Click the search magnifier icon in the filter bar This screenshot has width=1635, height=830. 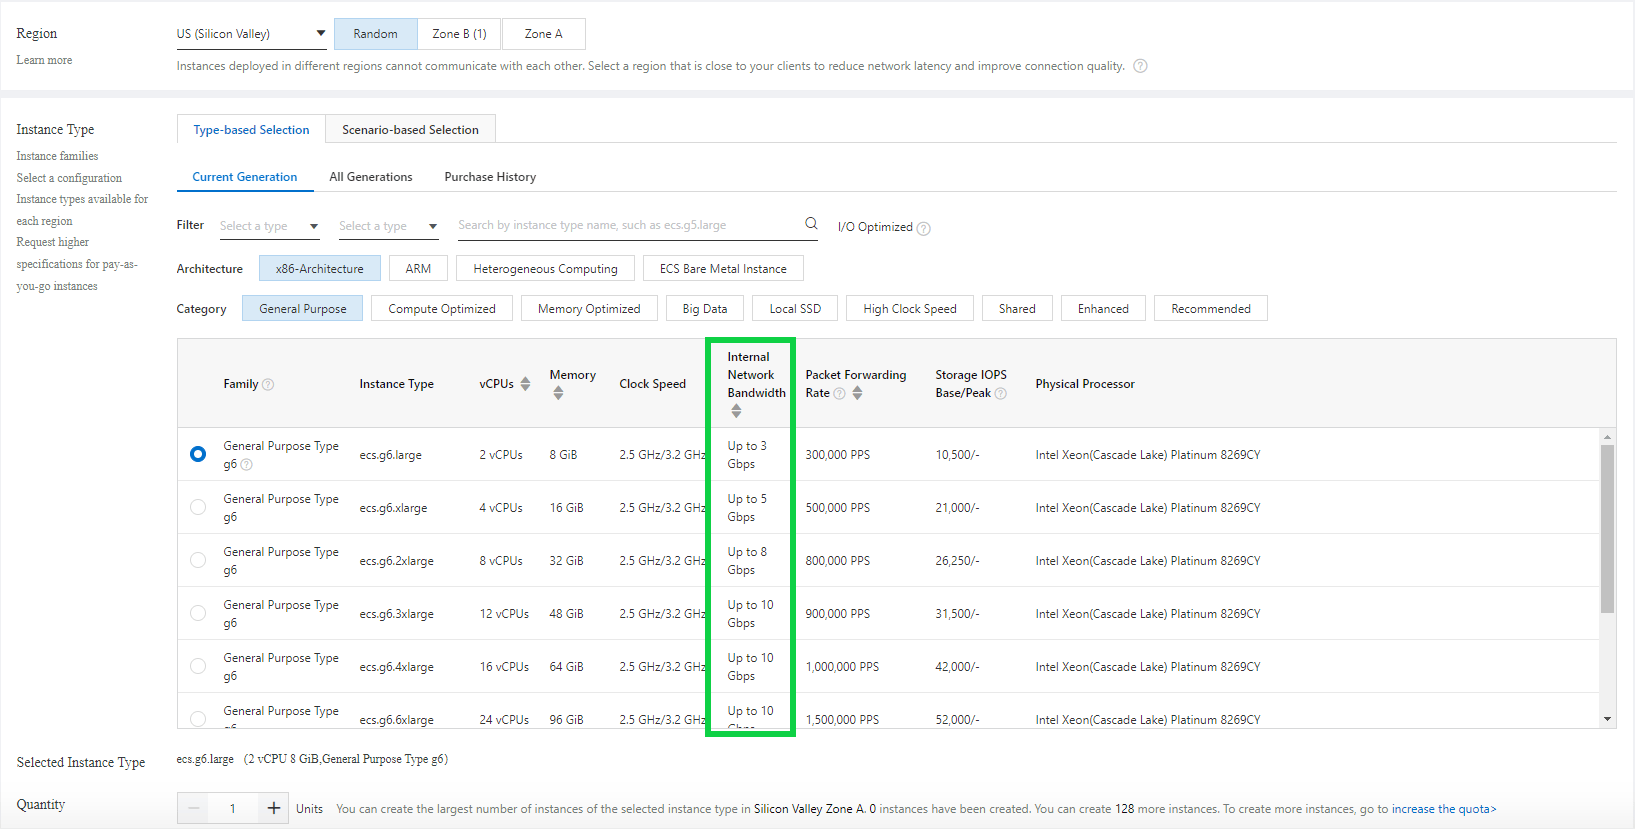811,224
